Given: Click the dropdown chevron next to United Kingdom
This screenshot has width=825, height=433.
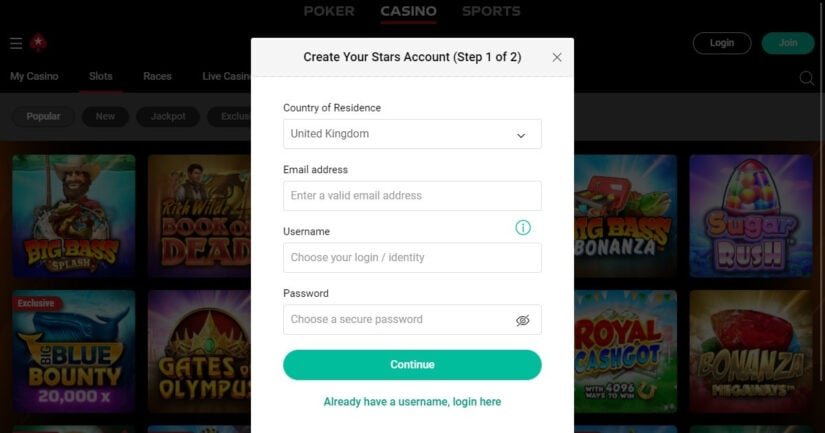Looking at the screenshot, I should pyautogui.click(x=521, y=135).
